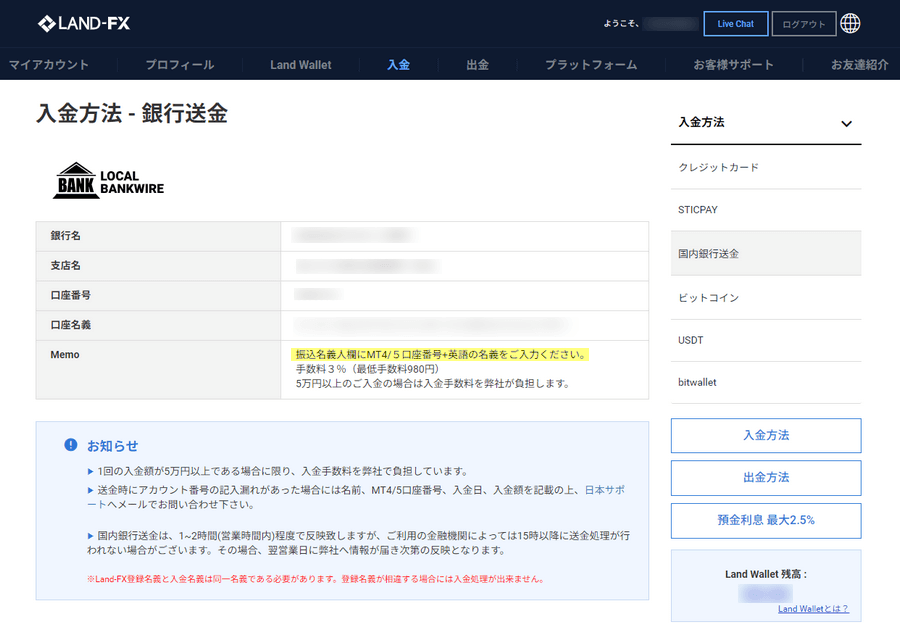Click the LAND-FX logo
Screen dimensions: 900x633
pyautogui.click(x=84, y=24)
